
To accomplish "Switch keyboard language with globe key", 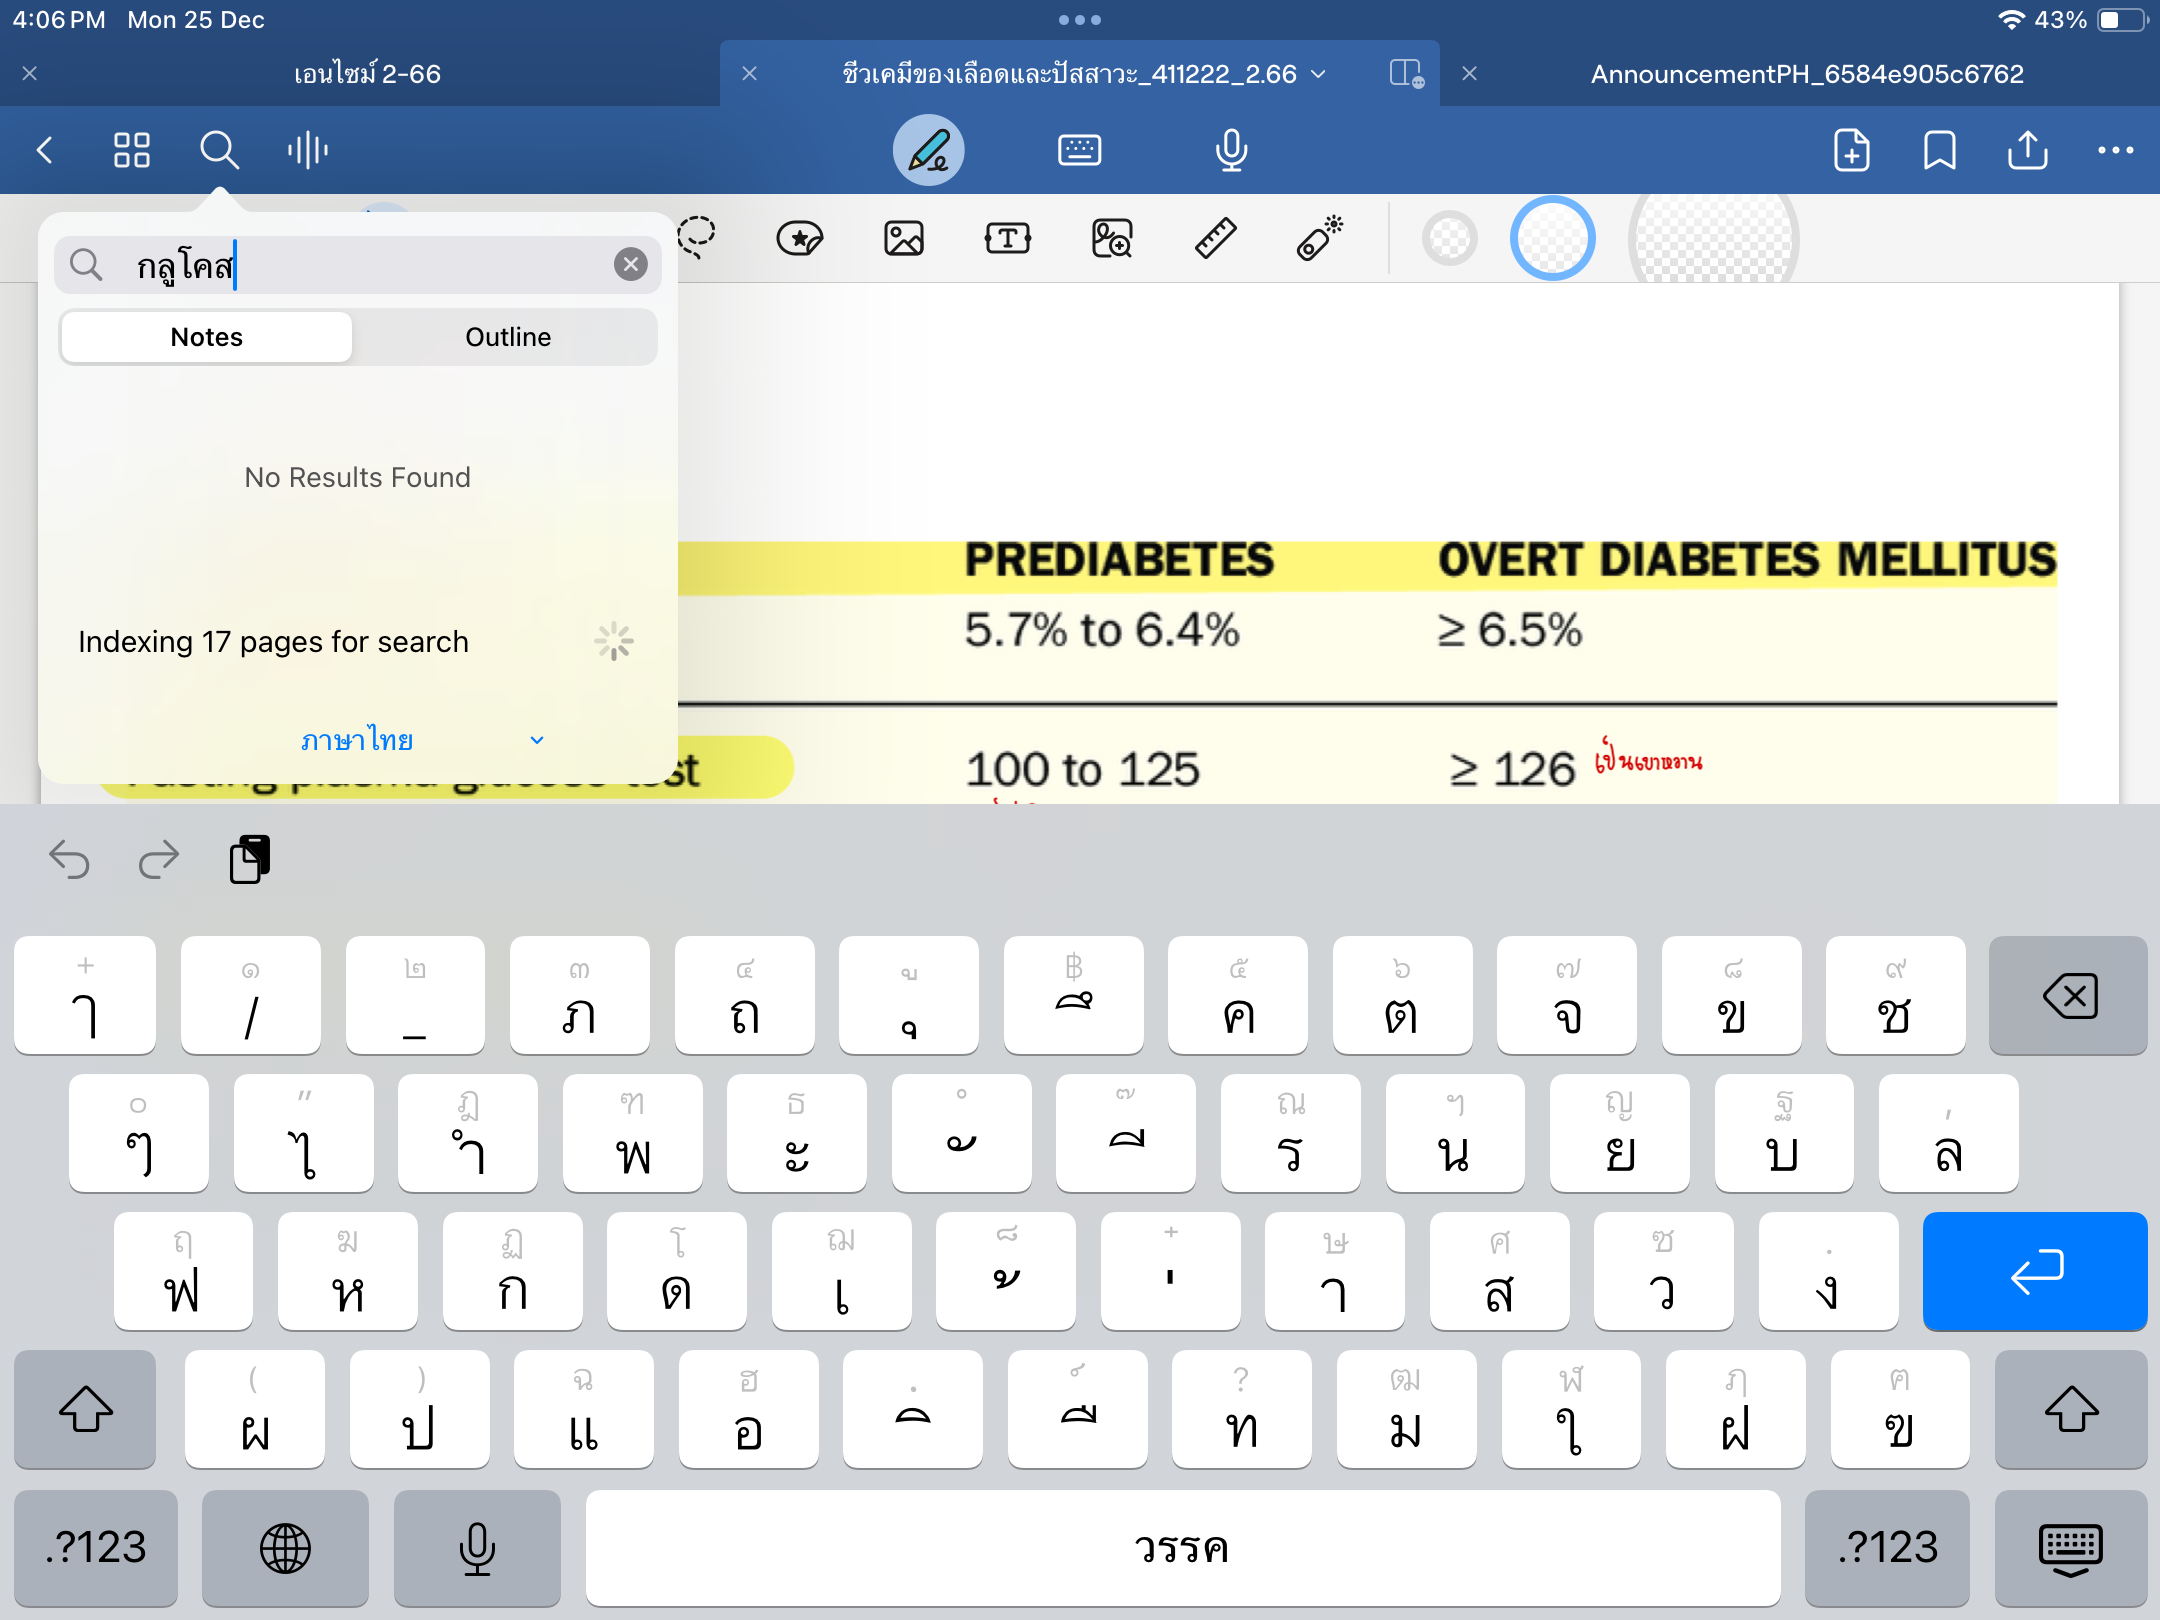I will click(285, 1548).
